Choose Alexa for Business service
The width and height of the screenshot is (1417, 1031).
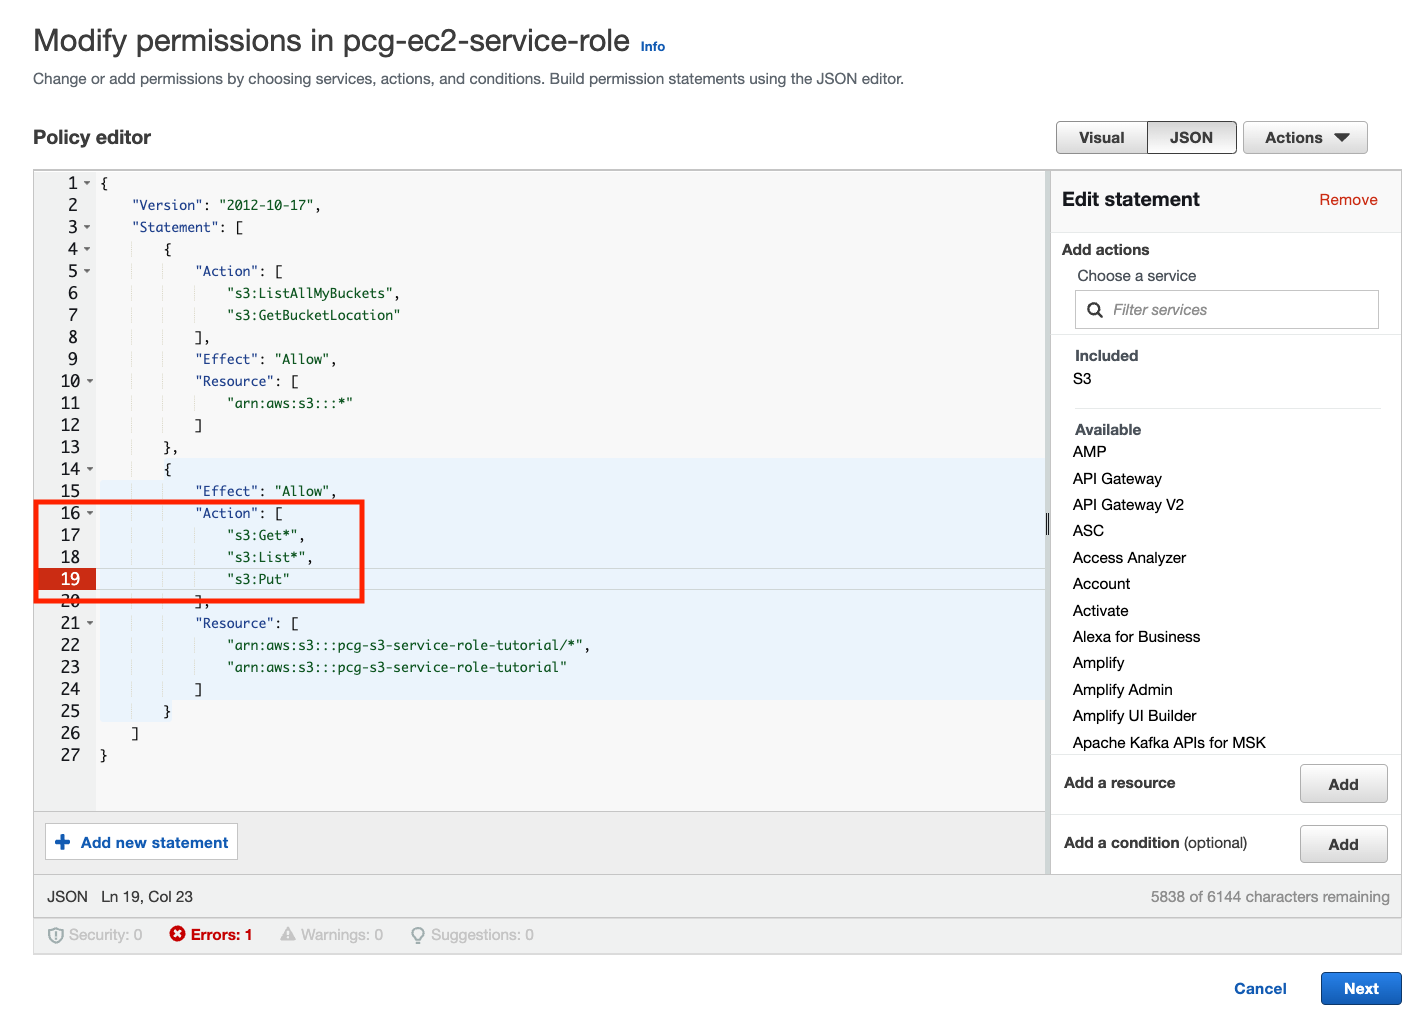point(1136,637)
